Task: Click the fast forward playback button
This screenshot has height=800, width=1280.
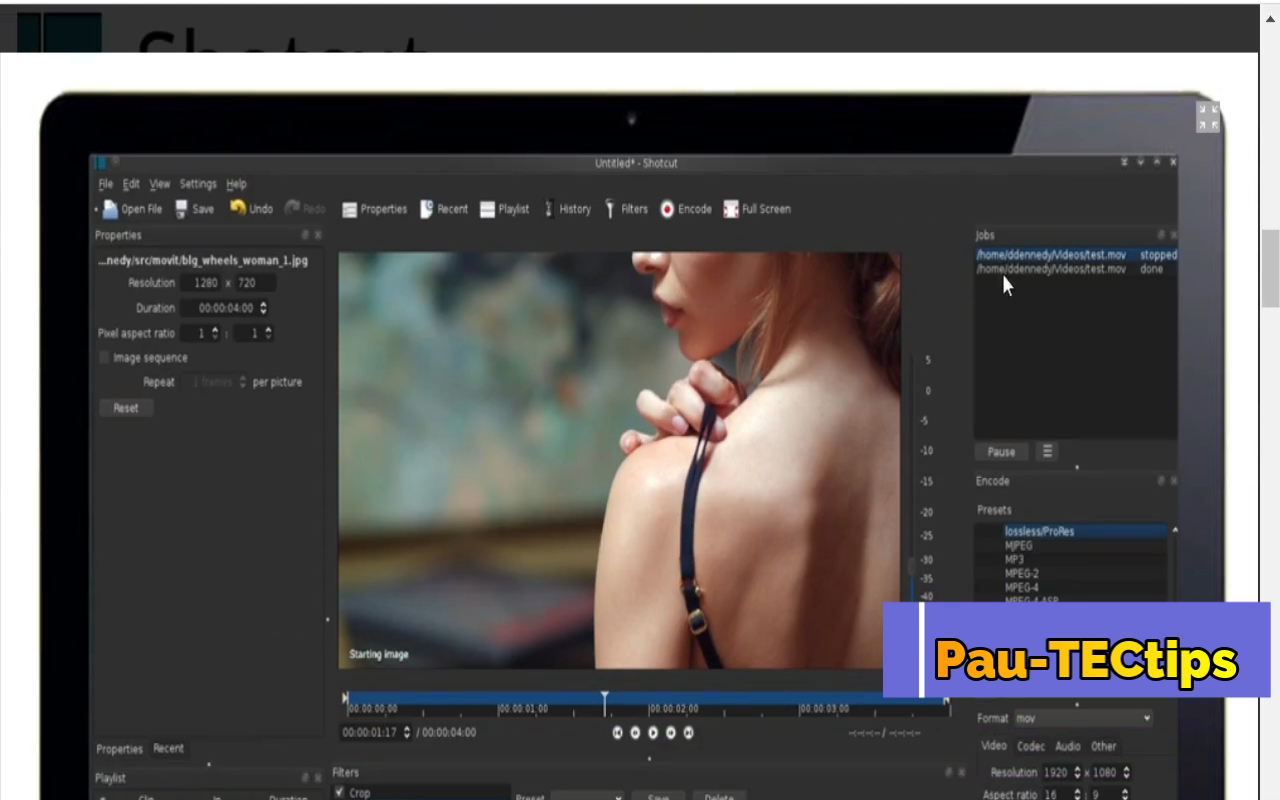Action: pos(671,733)
